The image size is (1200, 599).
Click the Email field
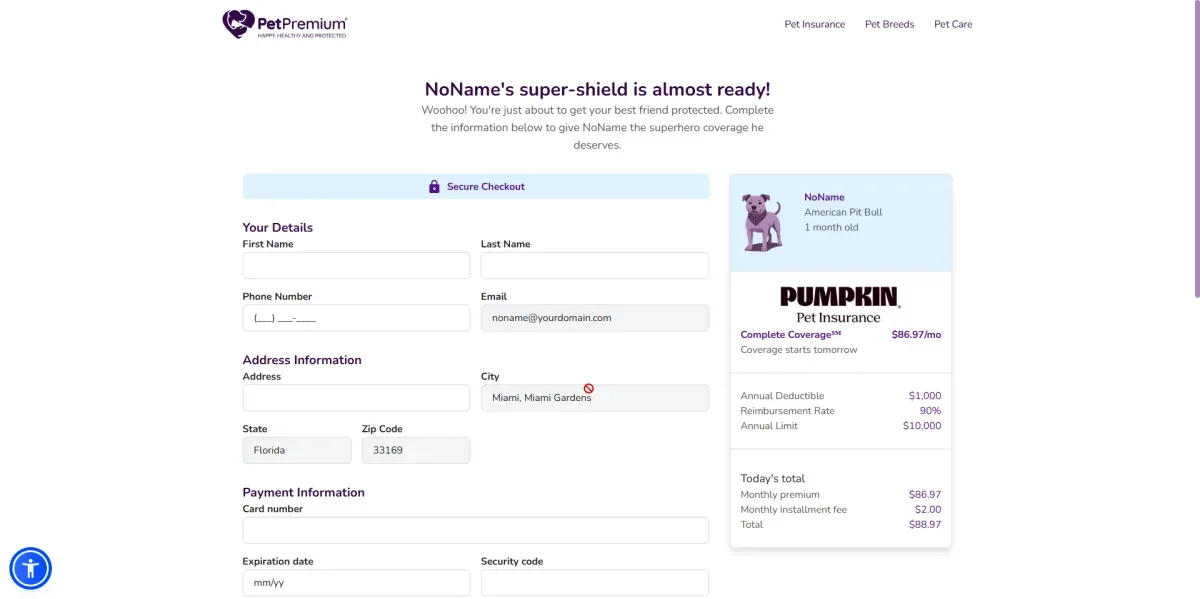[x=594, y=318]
